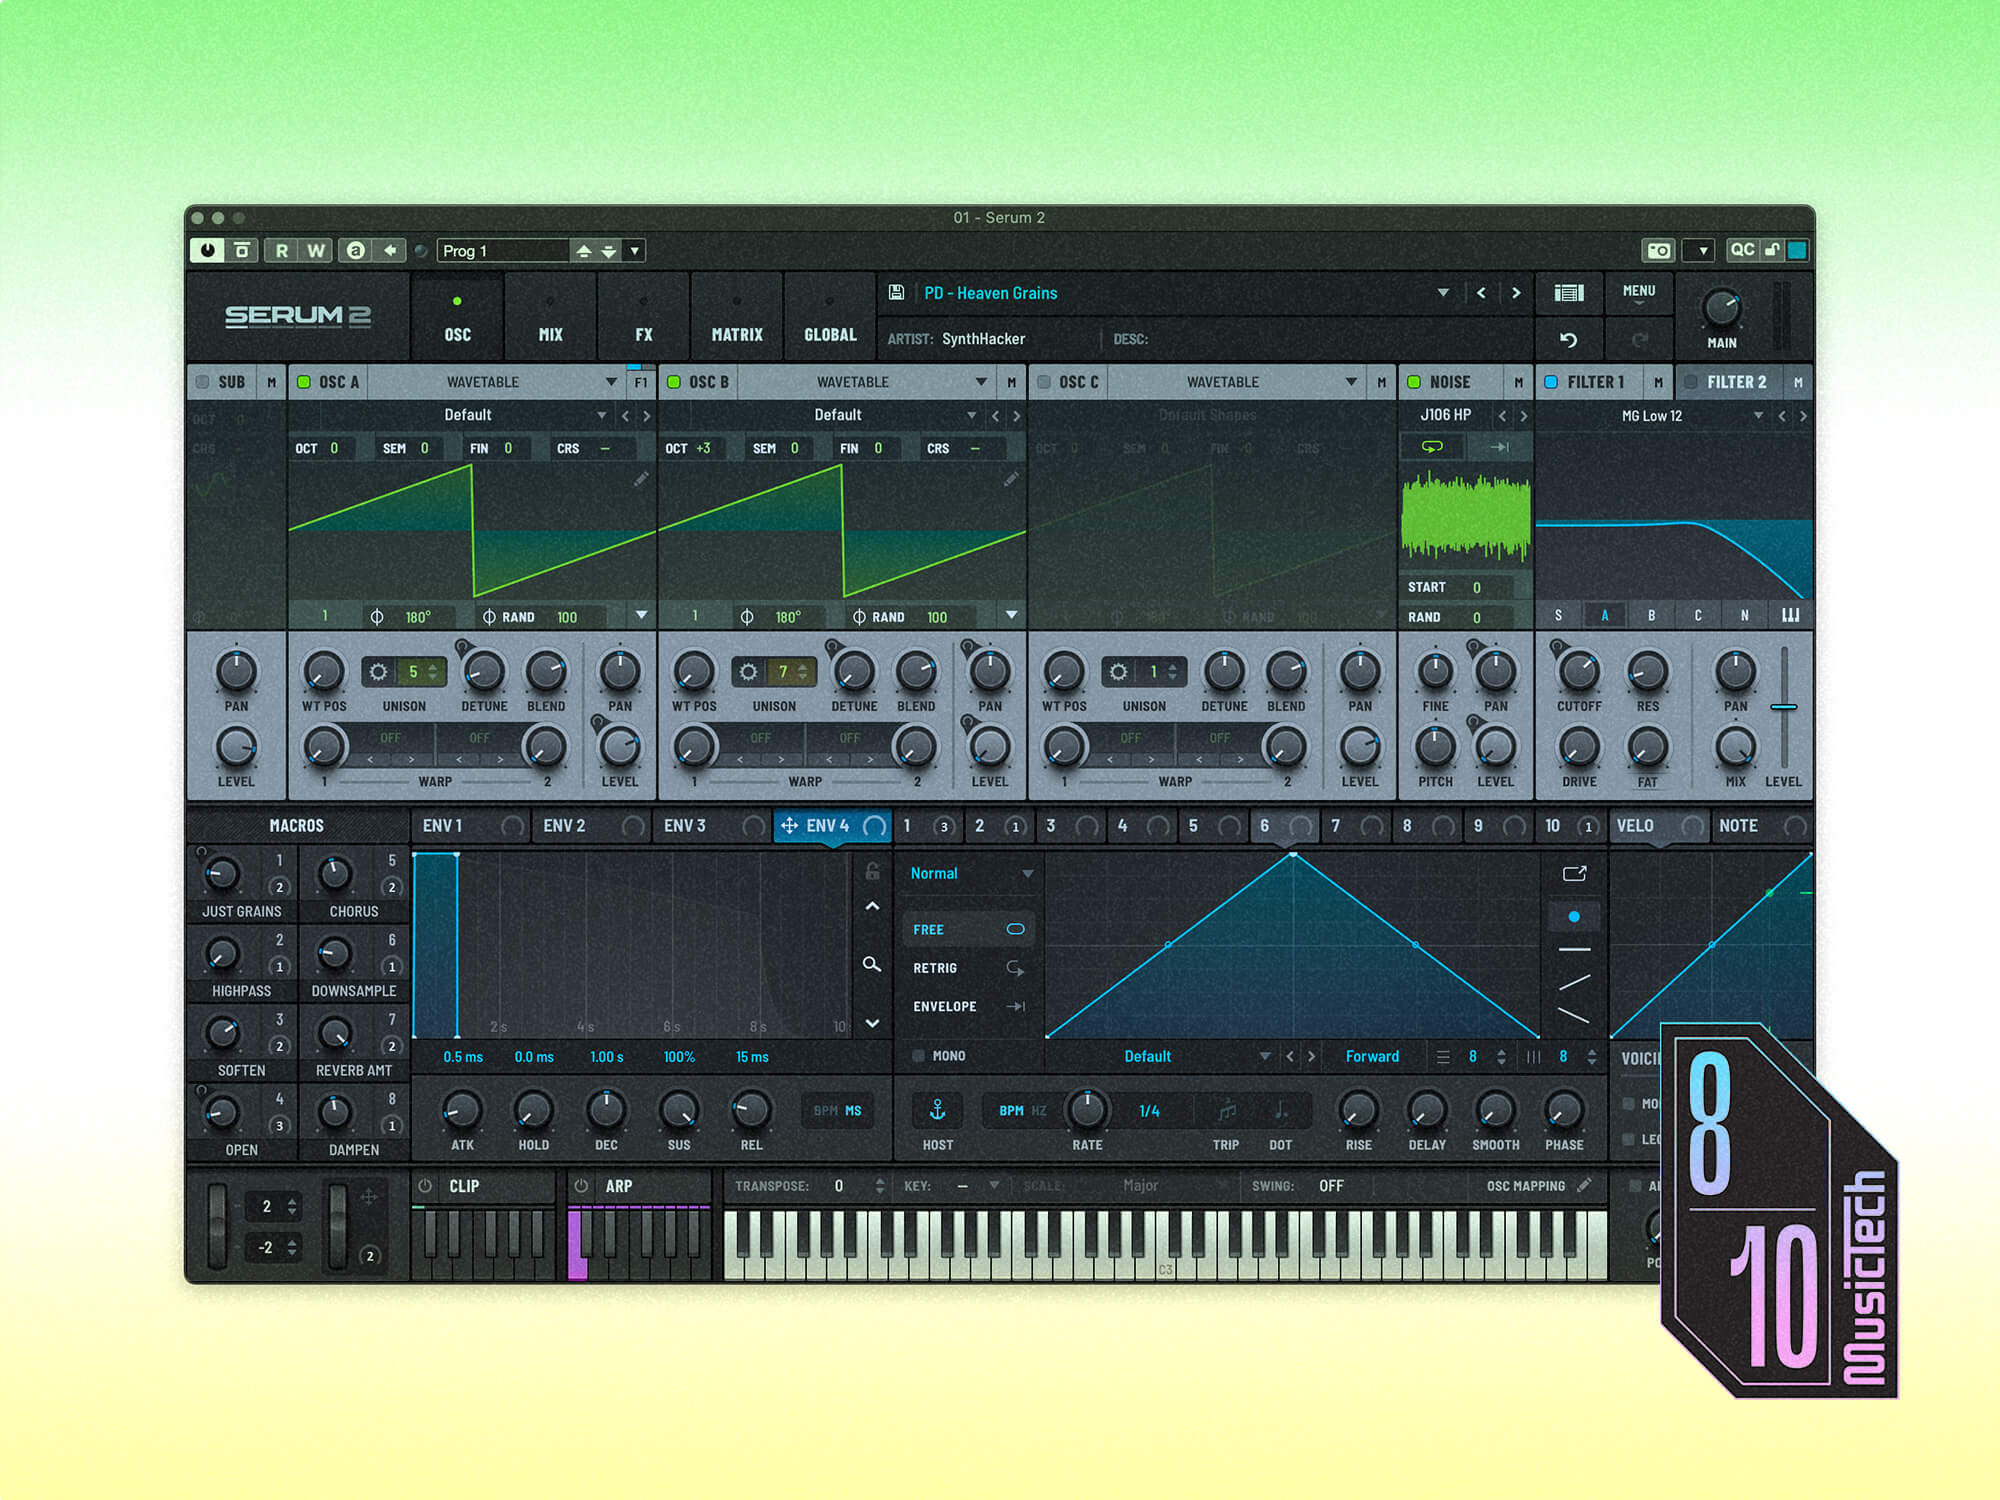Open the preset browser list icon

(1569, 293)
